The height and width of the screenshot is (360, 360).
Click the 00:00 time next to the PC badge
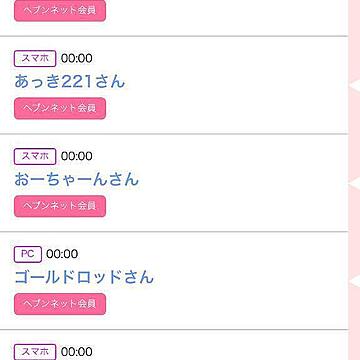coord(62,254)
